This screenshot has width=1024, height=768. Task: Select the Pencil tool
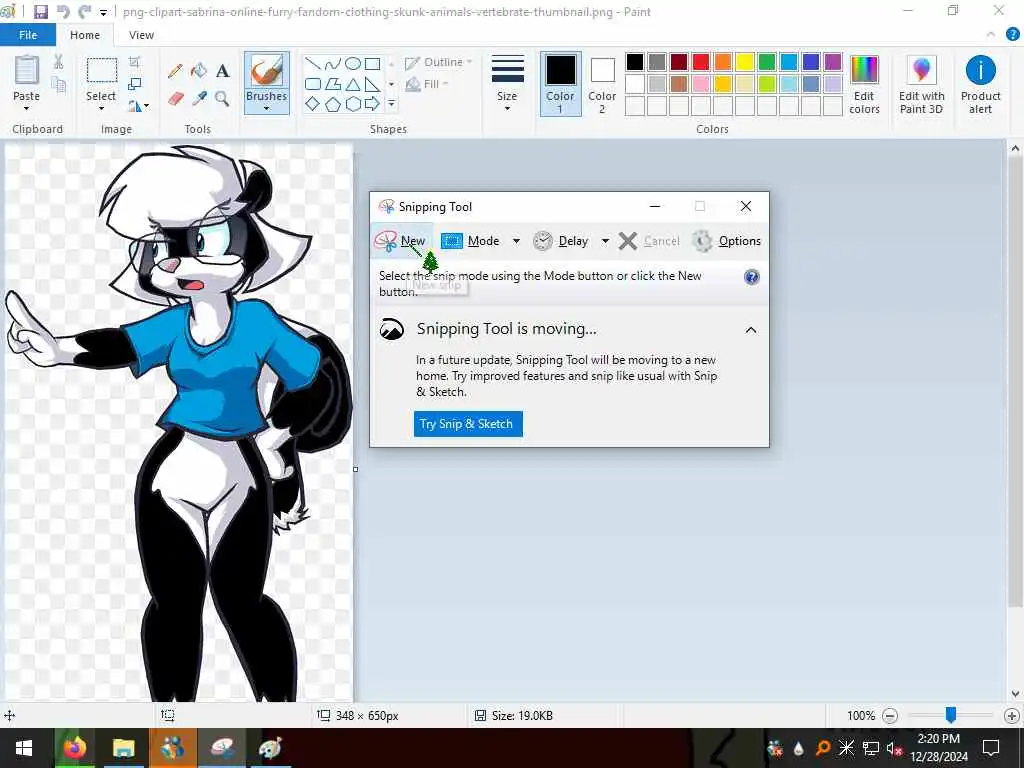click(175, 71)
